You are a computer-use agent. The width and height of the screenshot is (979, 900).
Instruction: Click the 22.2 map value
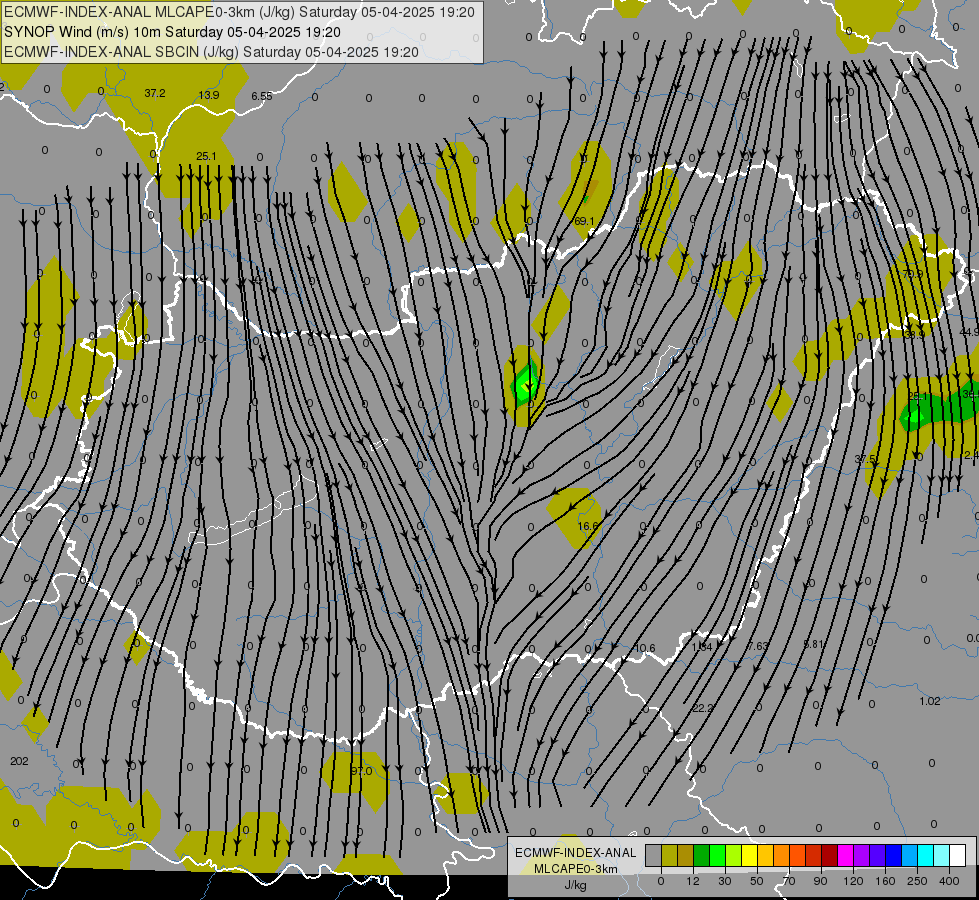pyautogui.click(x=702, y=708)
